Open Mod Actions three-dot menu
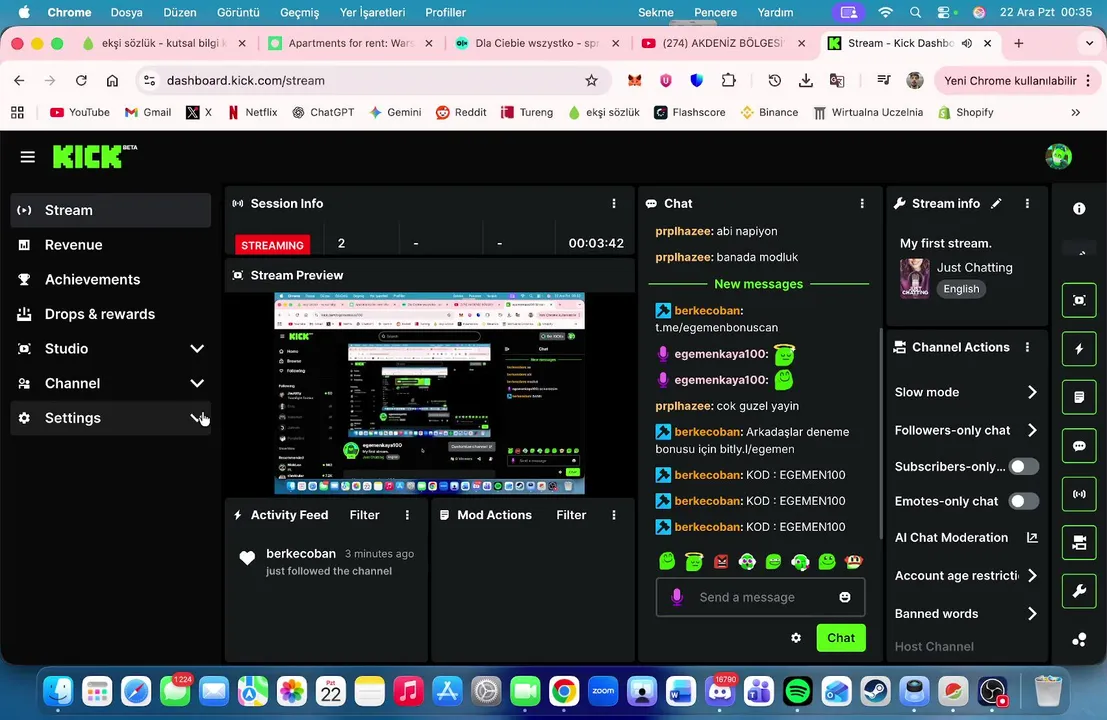1107x720 pixels. point(614,515)
